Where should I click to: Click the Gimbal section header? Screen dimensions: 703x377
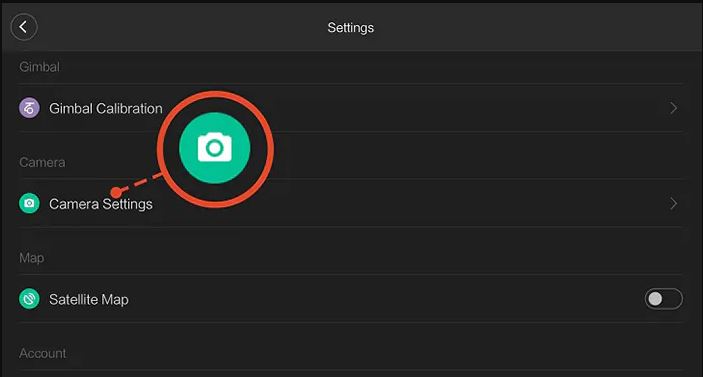[x=39, y=67]
